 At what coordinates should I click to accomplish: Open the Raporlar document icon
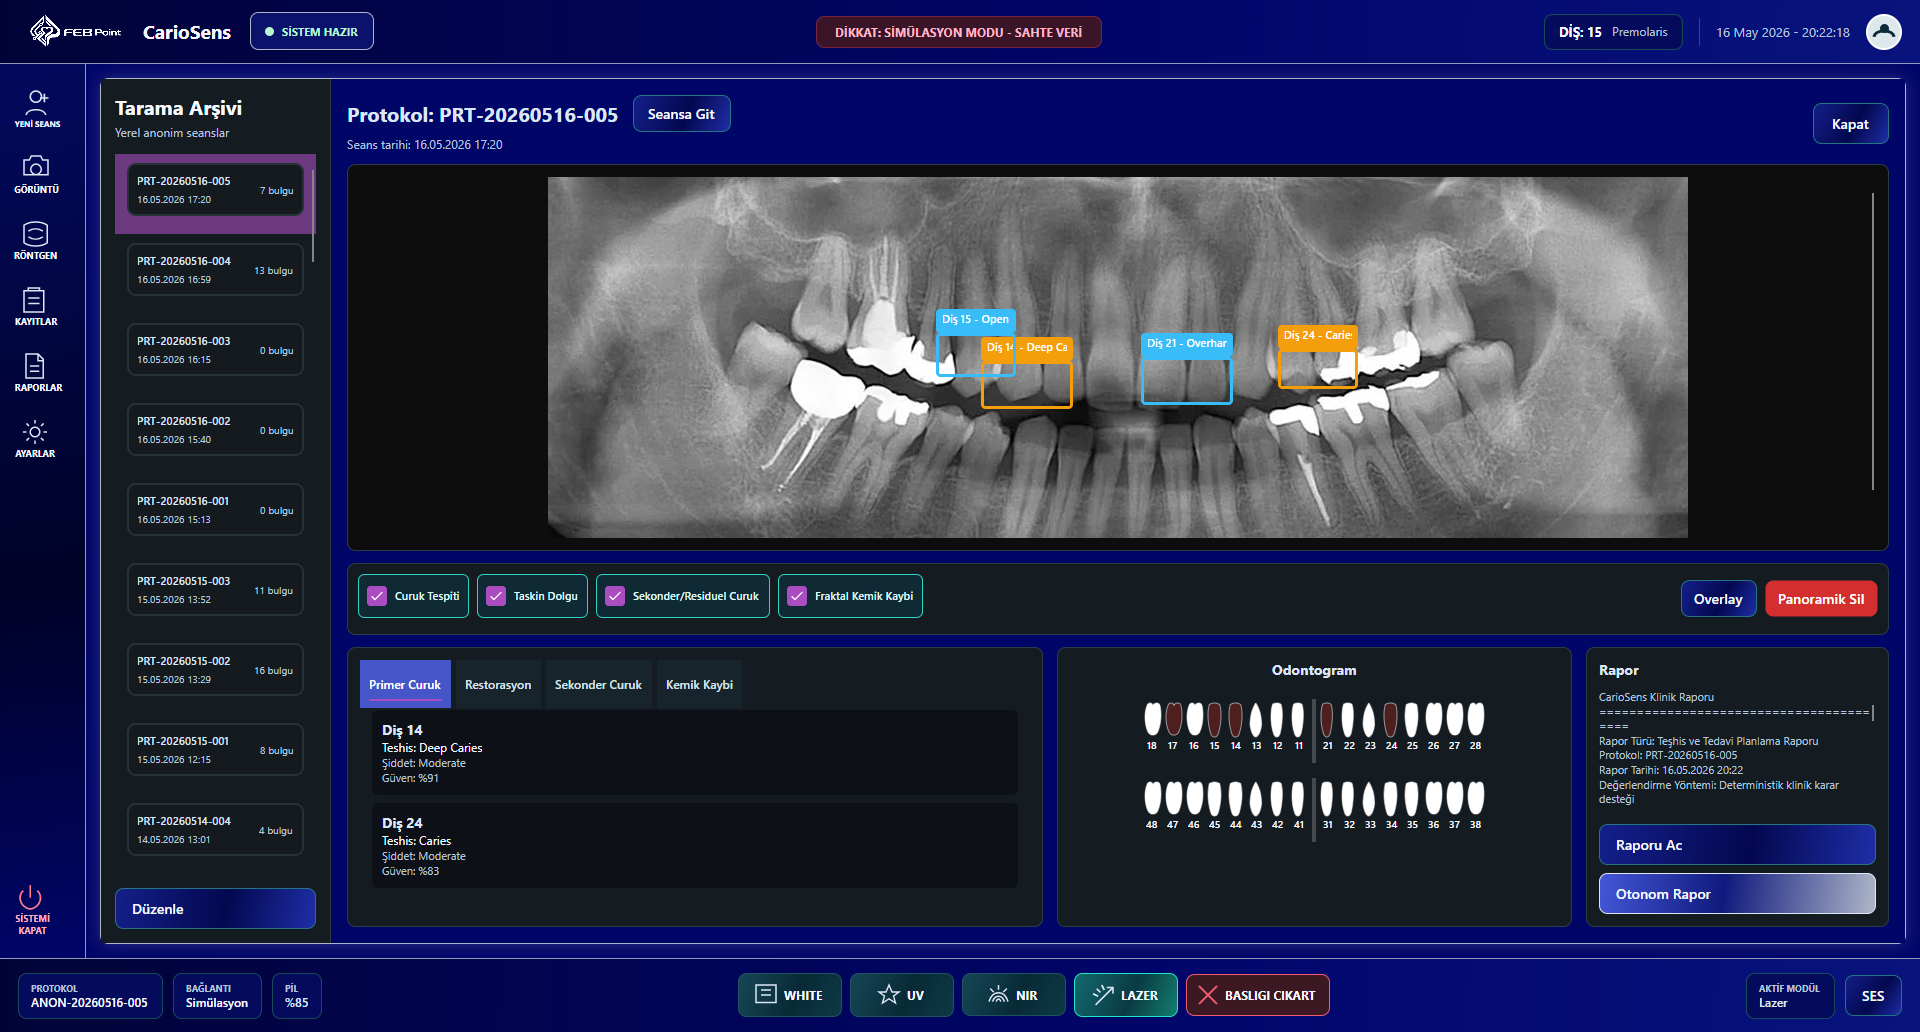(x=37, y=372)
